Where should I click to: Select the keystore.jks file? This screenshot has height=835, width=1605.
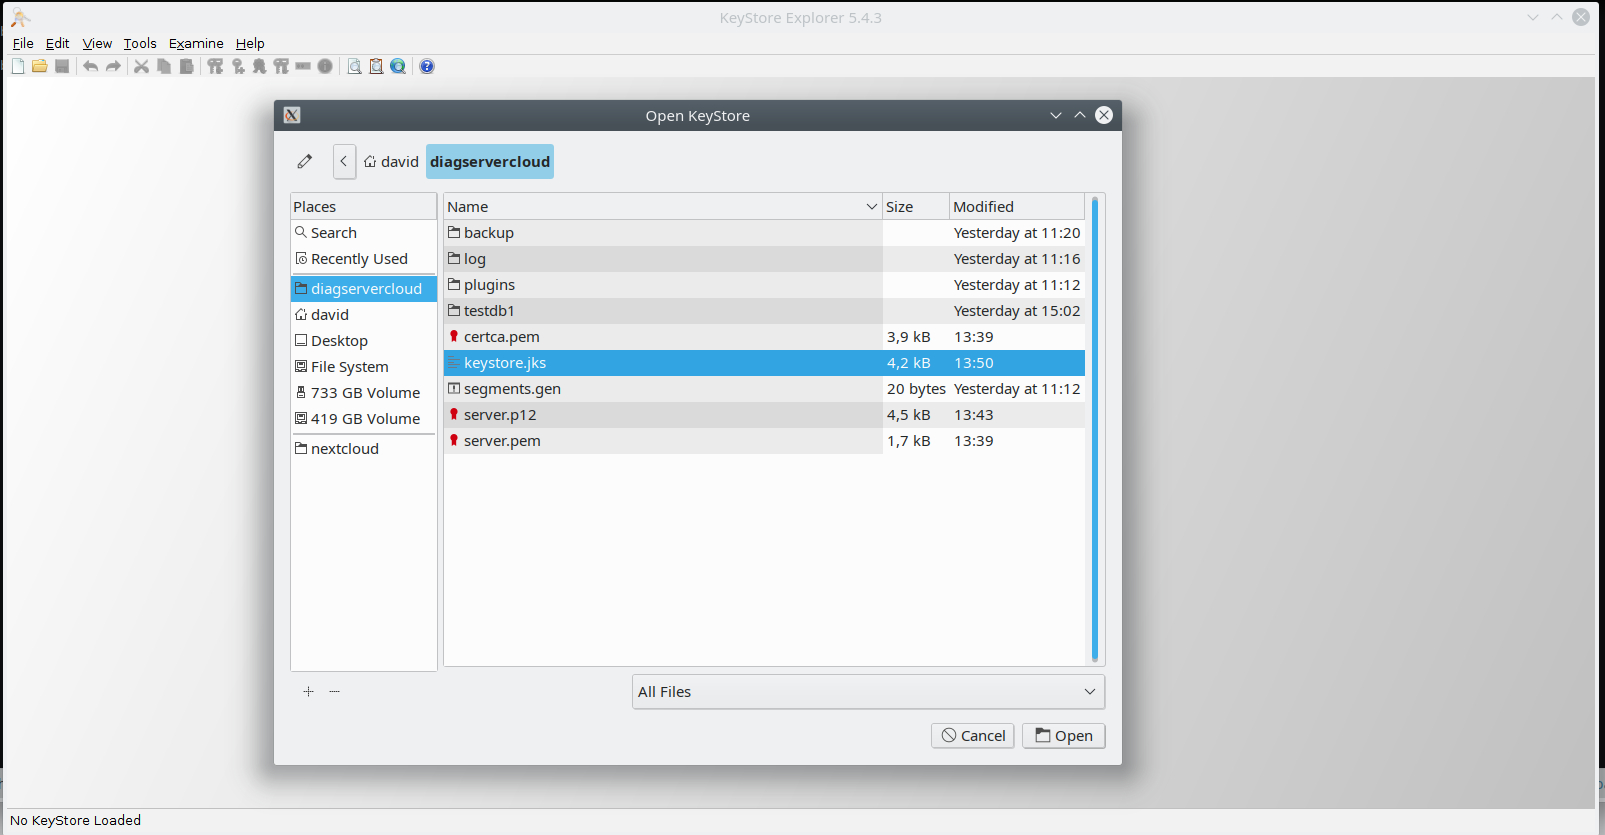coord(764,363)
